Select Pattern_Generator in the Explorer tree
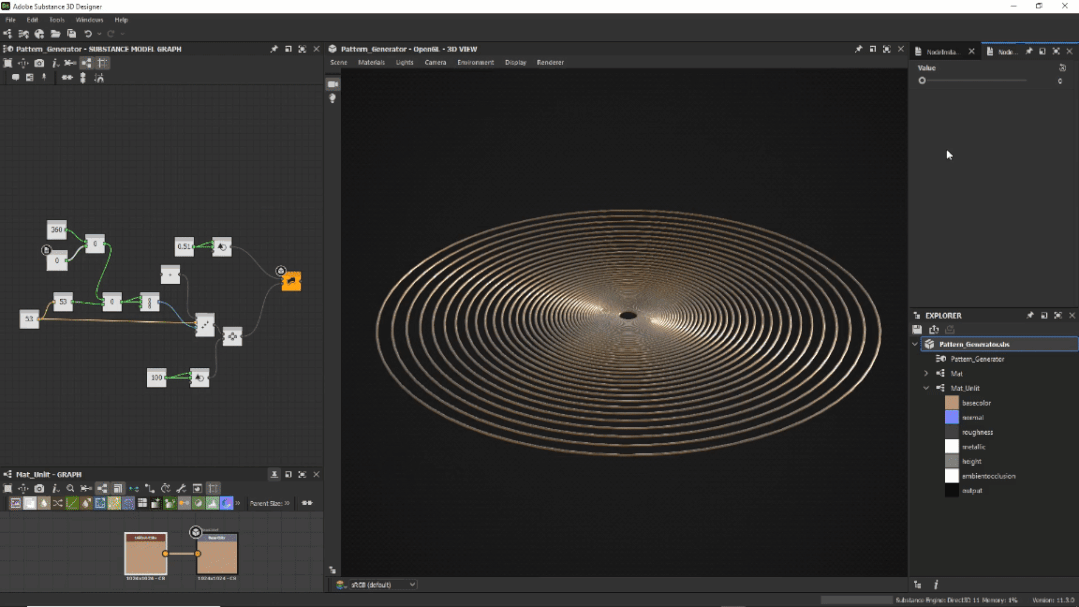1079x607 pixels. click(975, 359)
